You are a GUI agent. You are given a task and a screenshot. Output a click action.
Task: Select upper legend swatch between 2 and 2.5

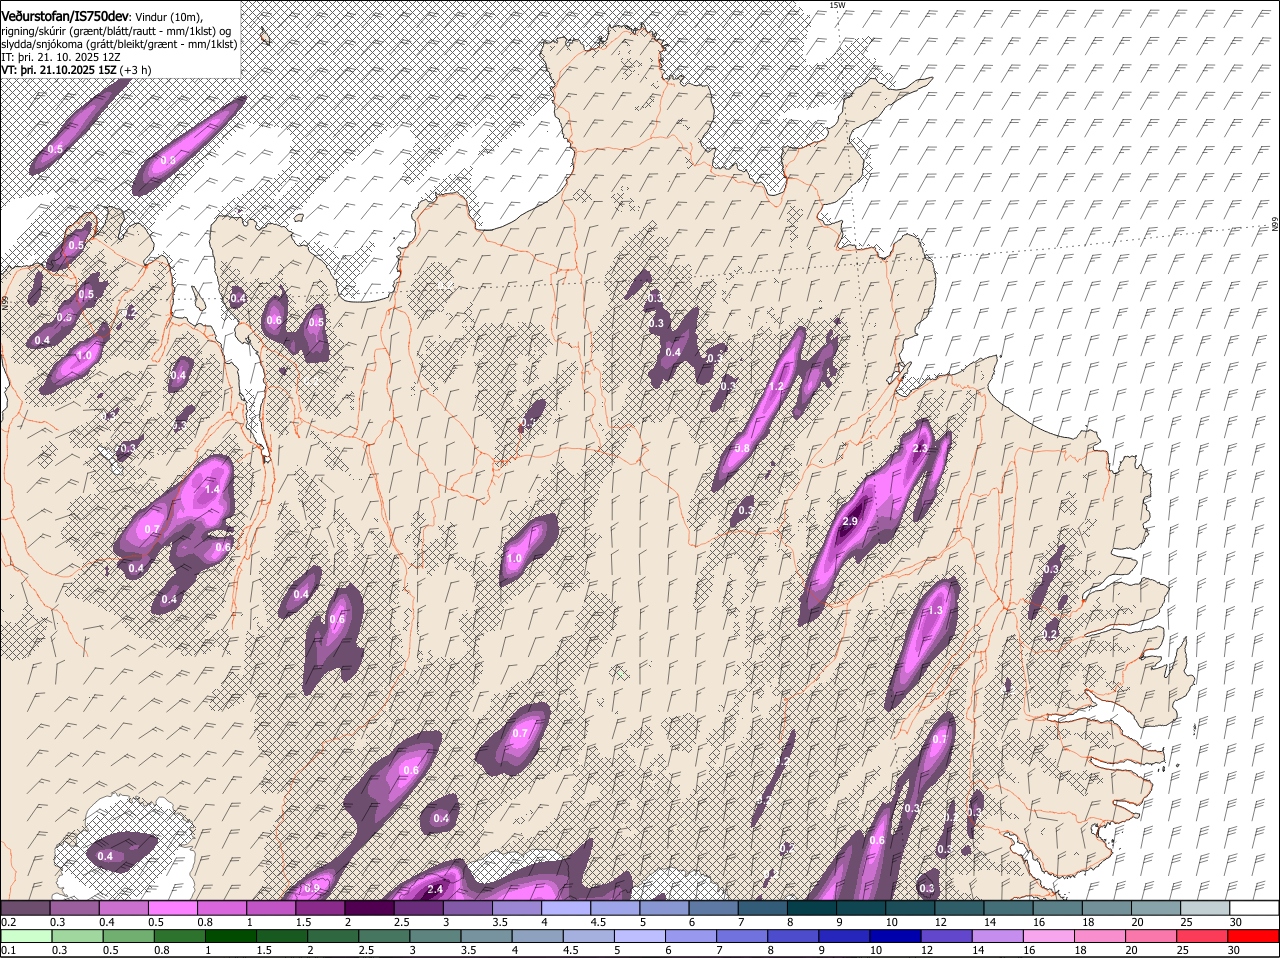point(369,908)
